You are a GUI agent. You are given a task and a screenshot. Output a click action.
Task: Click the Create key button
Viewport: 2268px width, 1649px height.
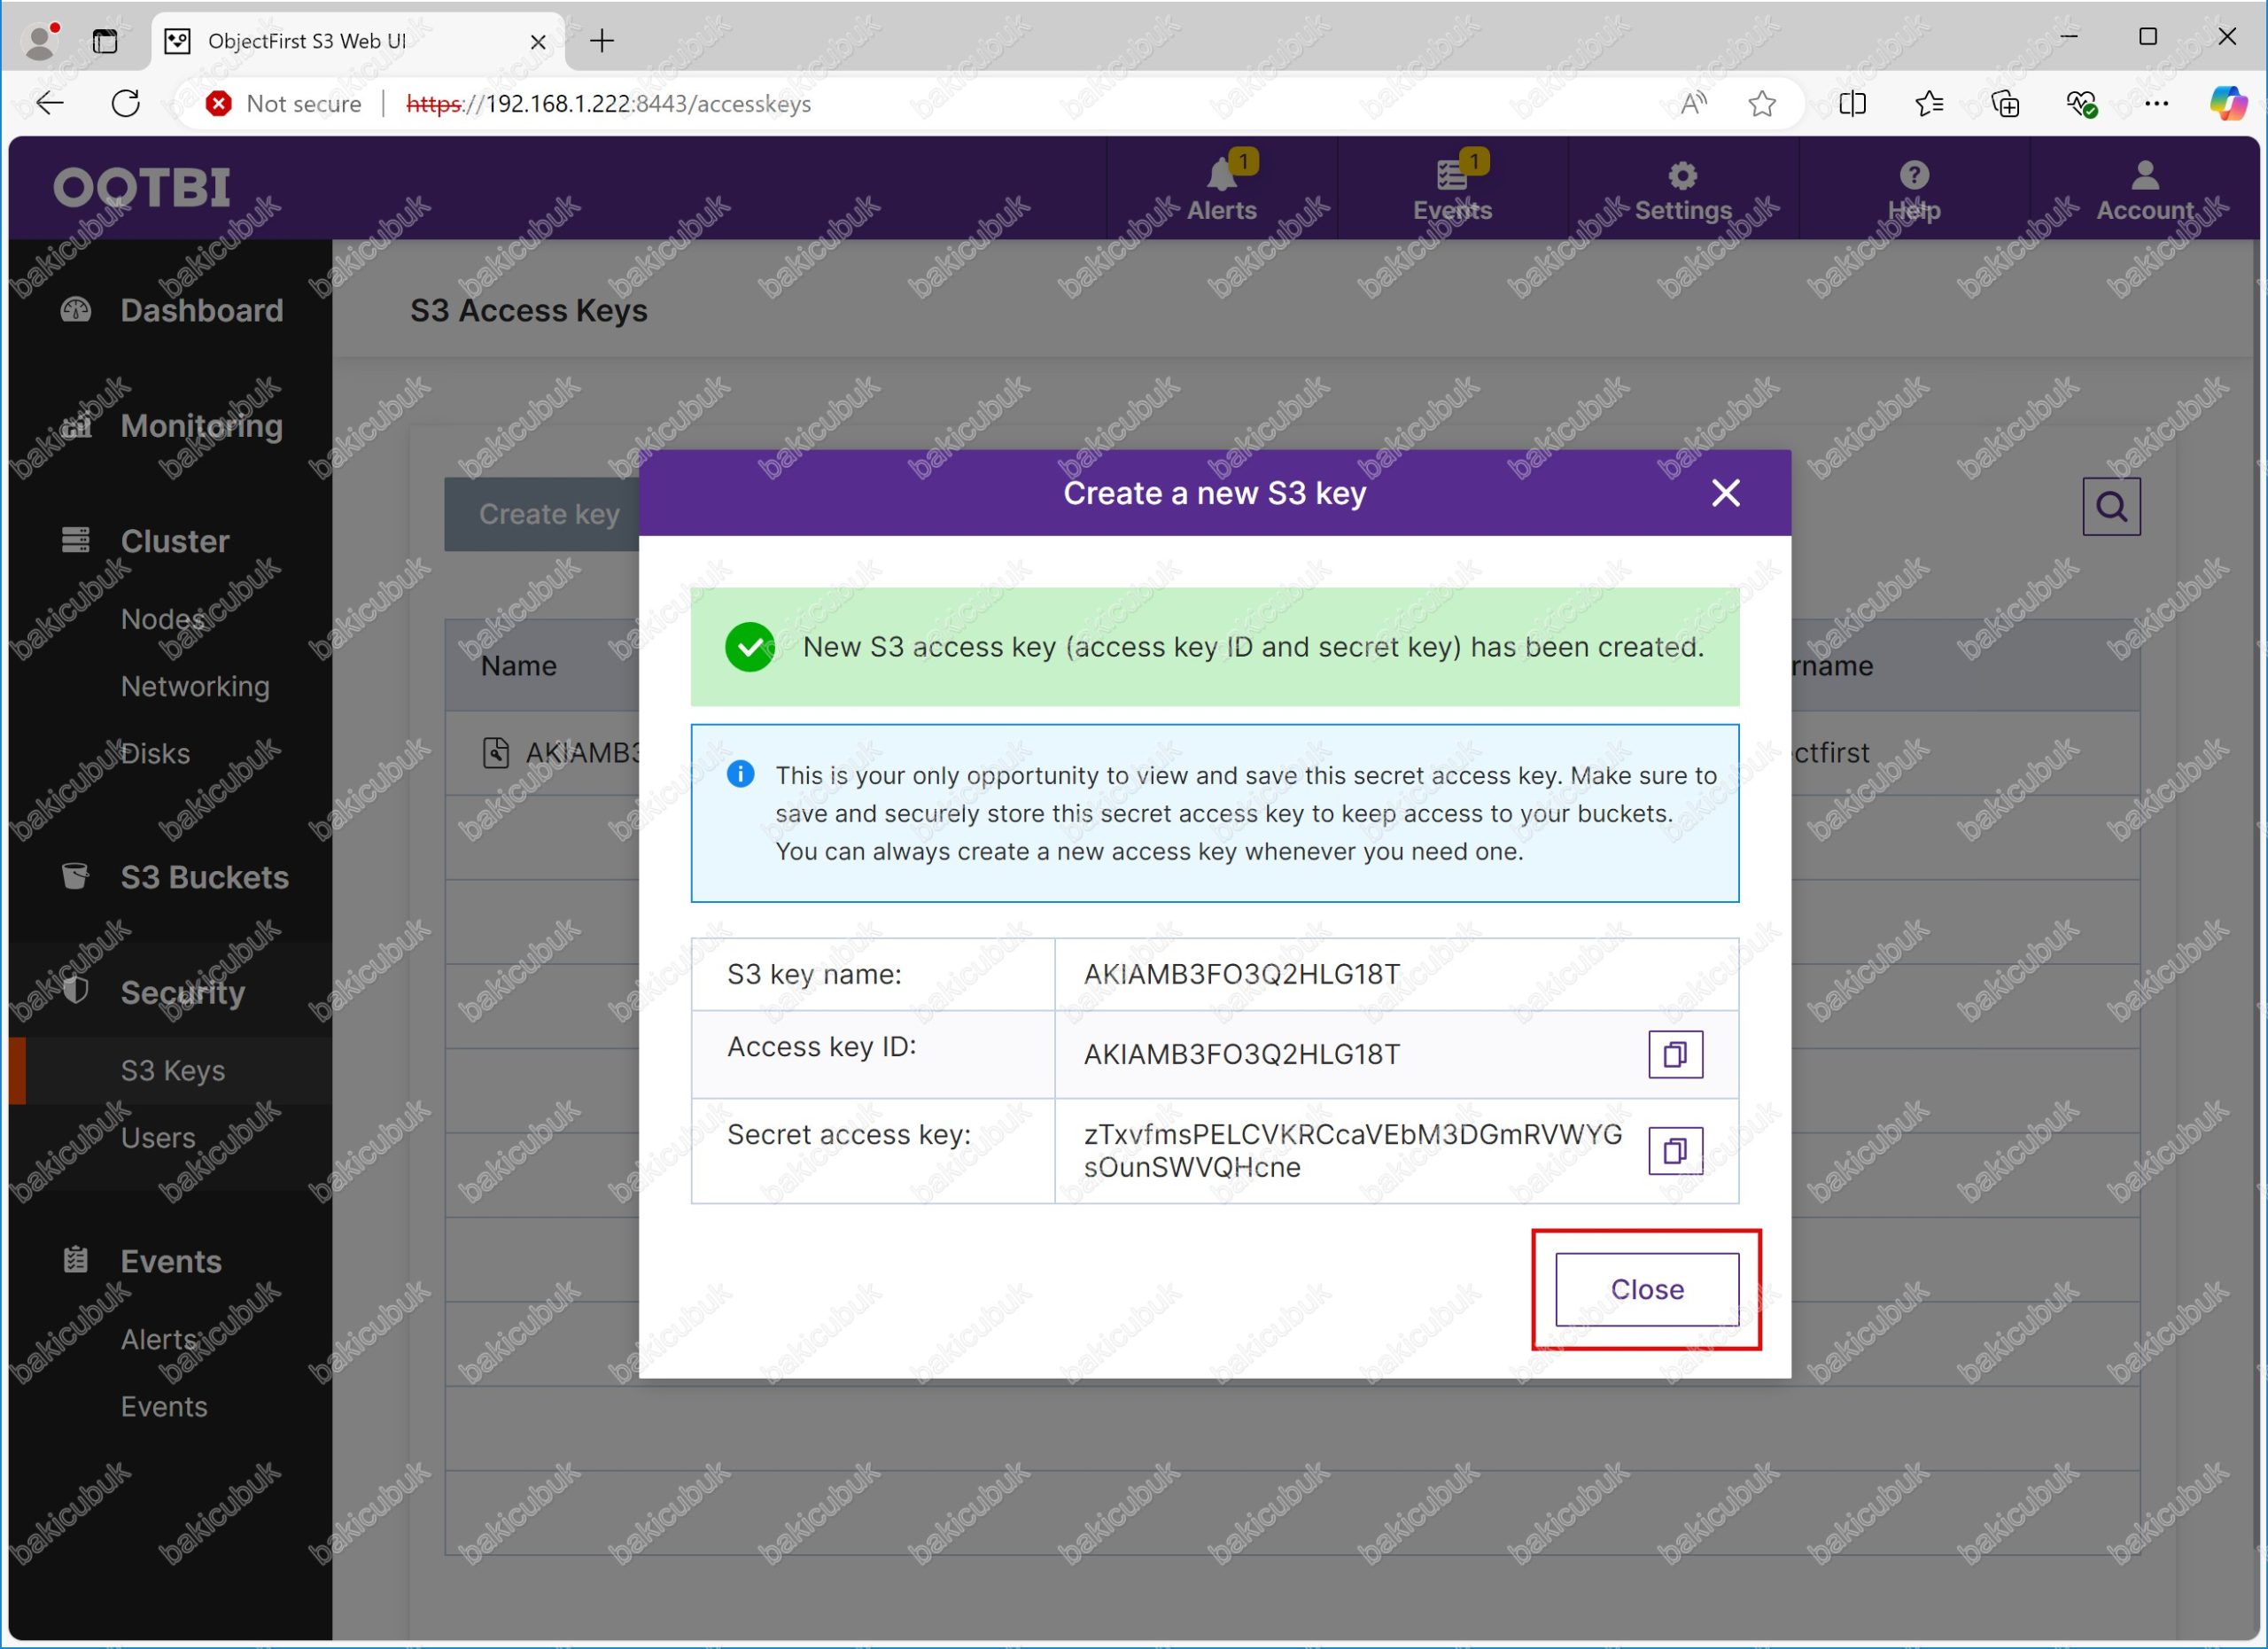[x=542, y=514]
